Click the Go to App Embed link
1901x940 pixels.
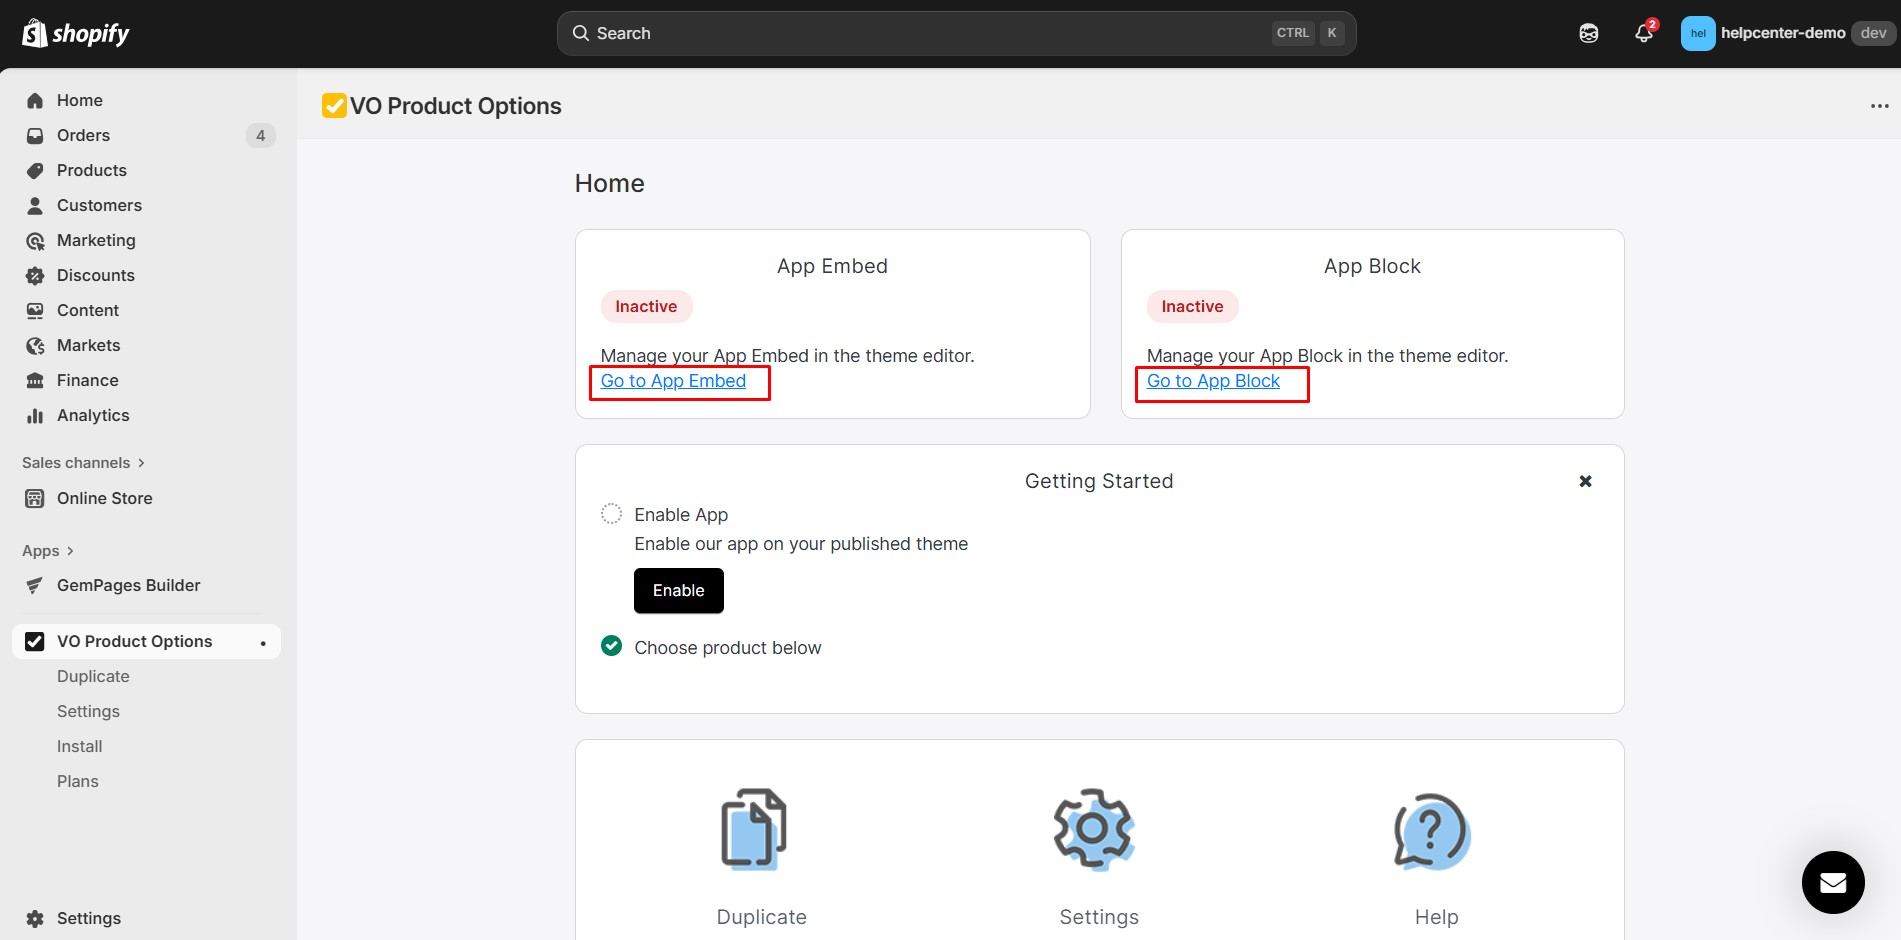(x=673, y=381)
